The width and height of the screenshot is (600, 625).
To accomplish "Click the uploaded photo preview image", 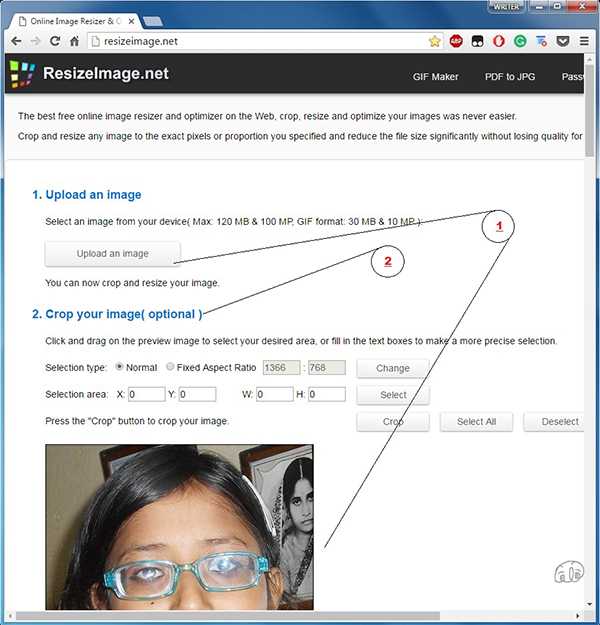I will click(179, 527).
